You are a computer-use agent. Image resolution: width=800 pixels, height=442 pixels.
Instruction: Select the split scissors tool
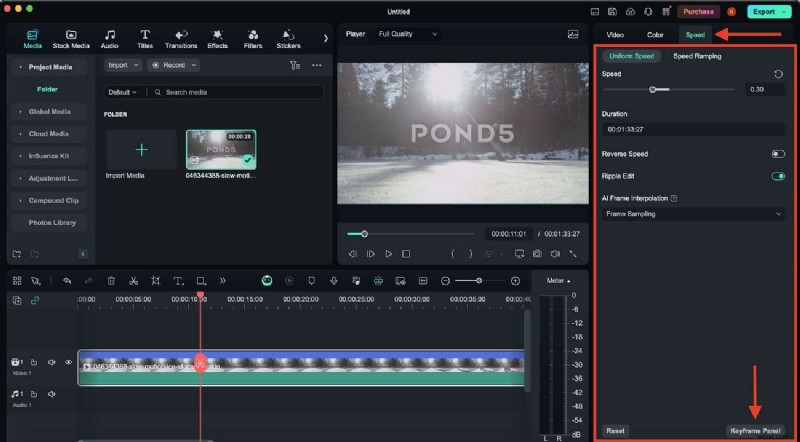coord(133,281)
